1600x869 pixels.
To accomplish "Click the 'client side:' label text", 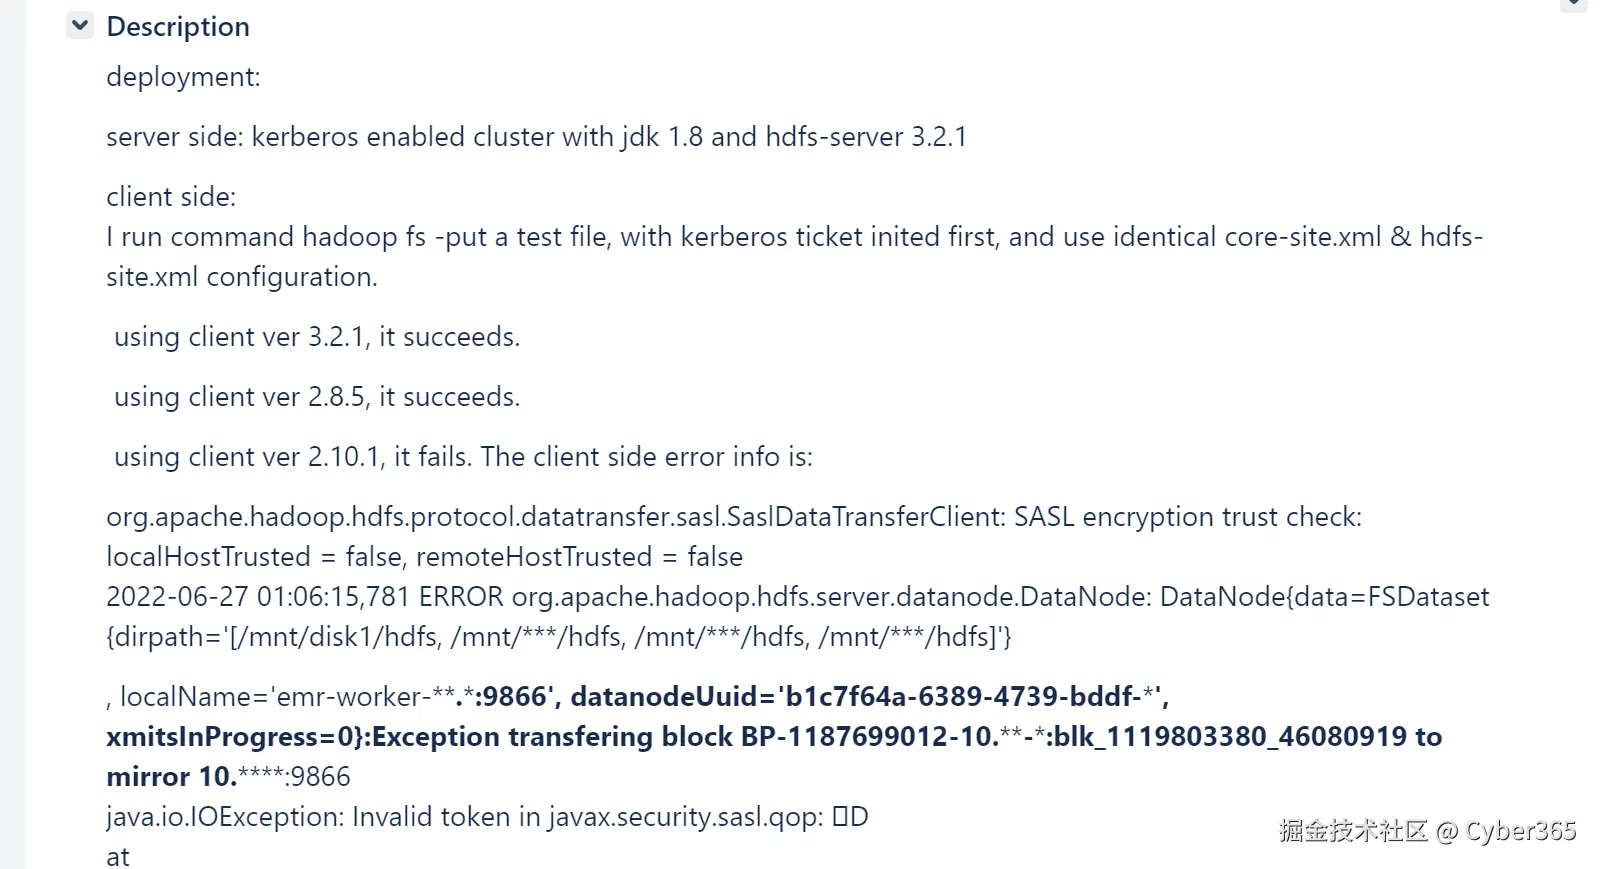I will [x=171, y=197].
